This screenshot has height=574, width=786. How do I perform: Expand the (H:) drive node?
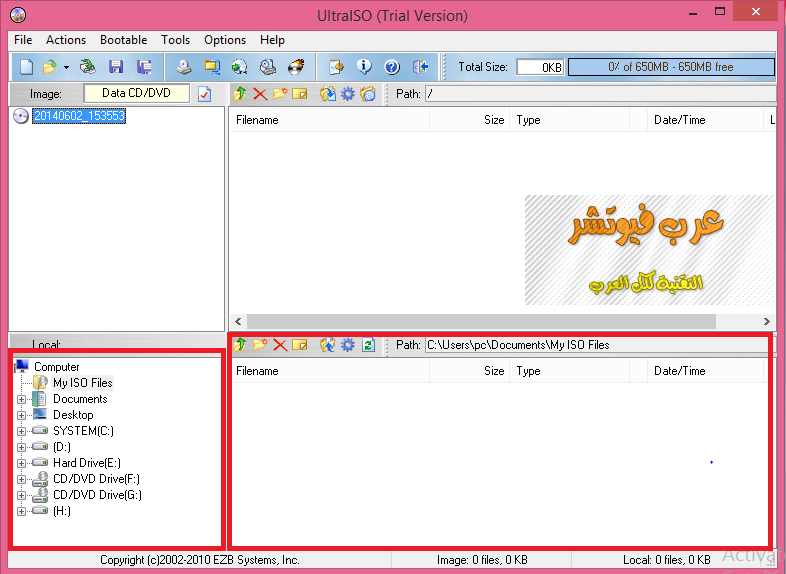click(22, 512)
